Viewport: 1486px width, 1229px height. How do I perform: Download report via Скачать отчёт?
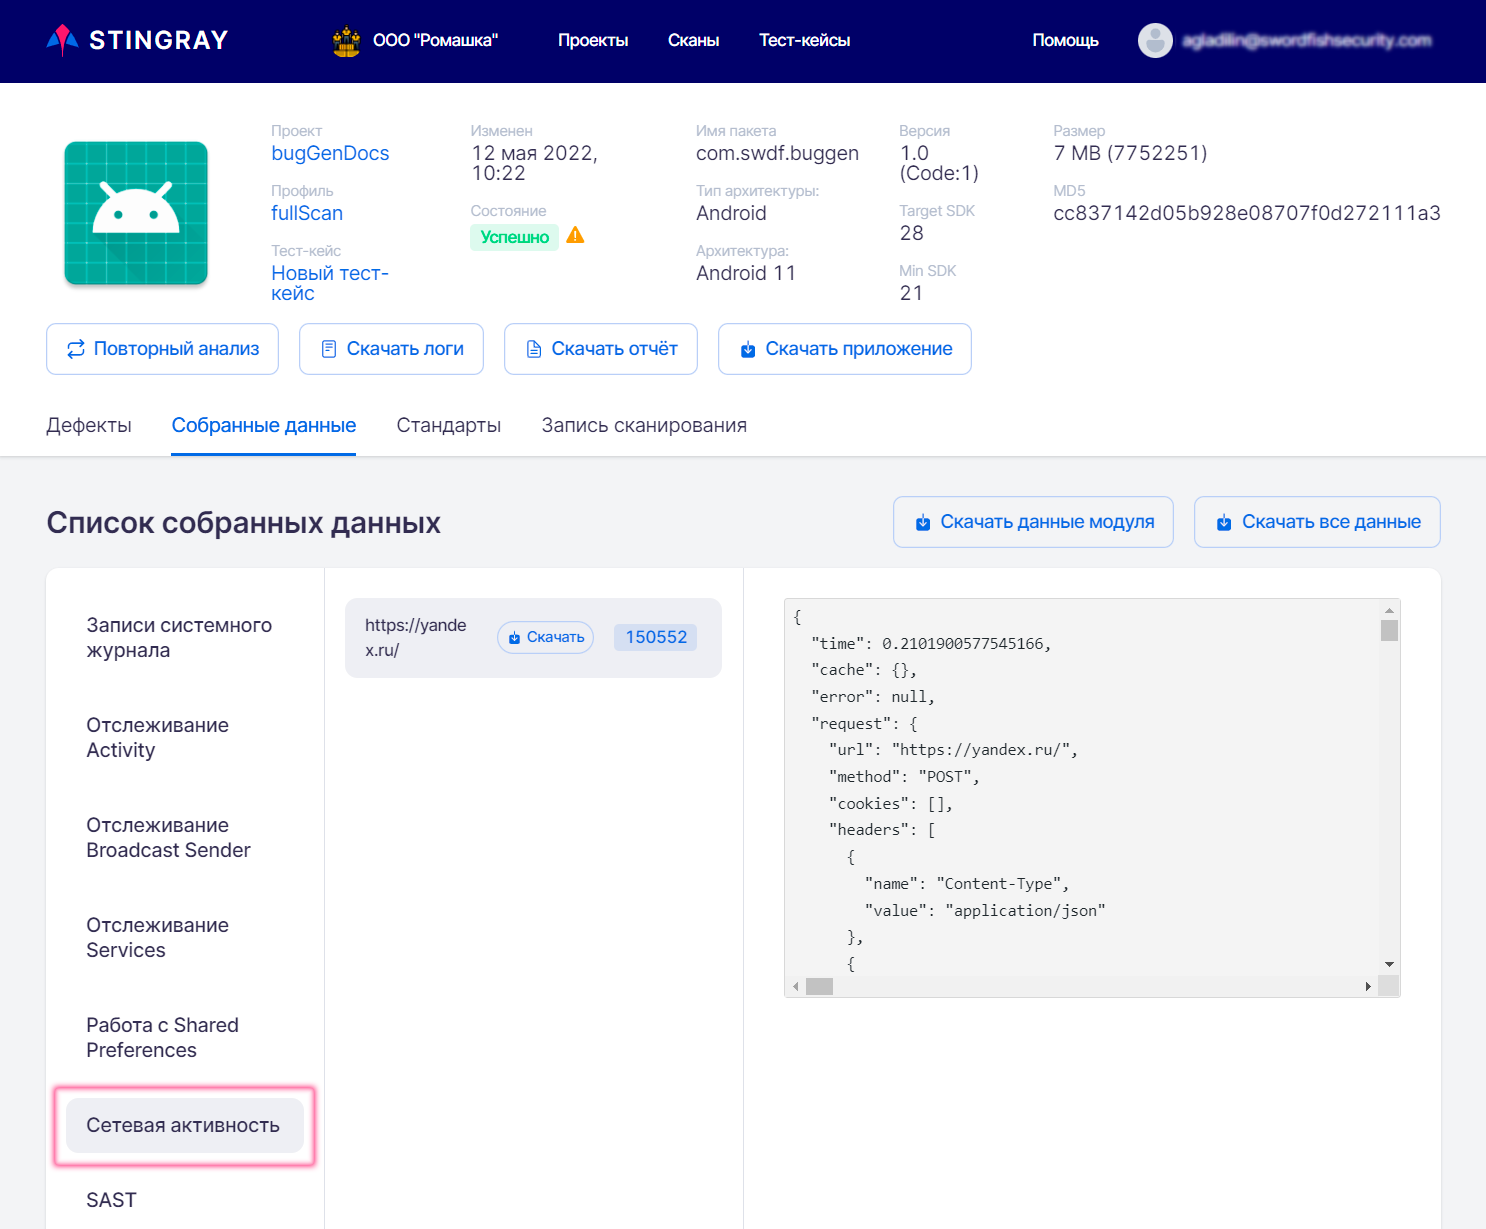600,349
